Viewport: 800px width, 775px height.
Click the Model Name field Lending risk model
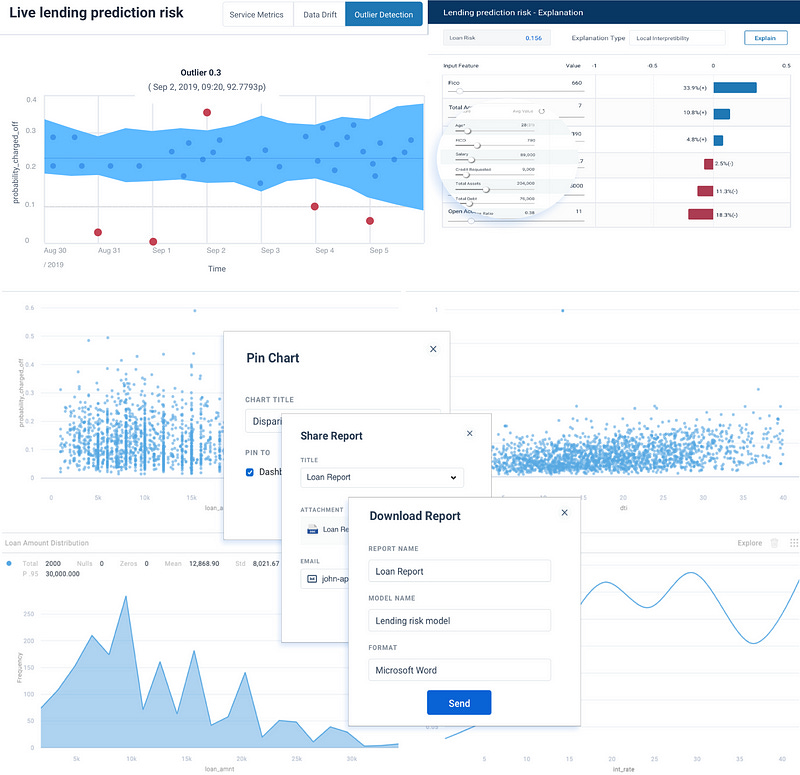[x=459, y=620]
